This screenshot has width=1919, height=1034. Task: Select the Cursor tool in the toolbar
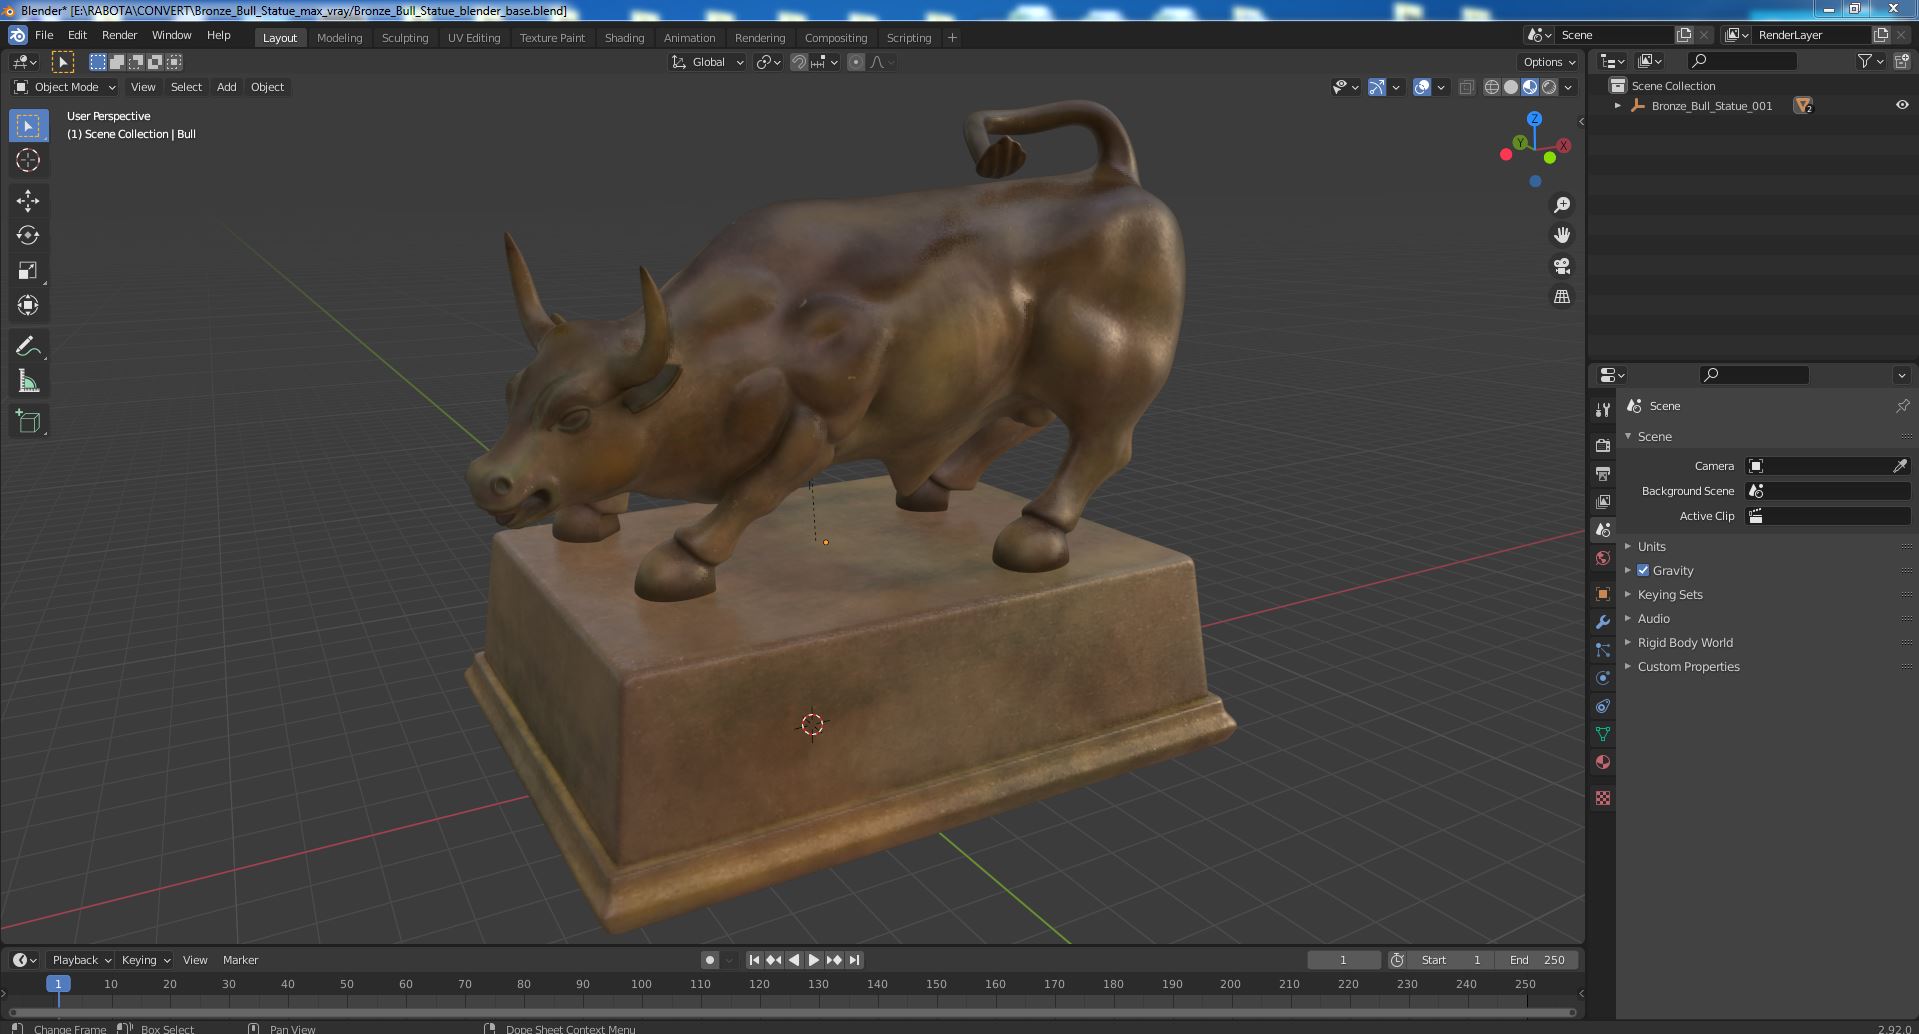(28, 160)
